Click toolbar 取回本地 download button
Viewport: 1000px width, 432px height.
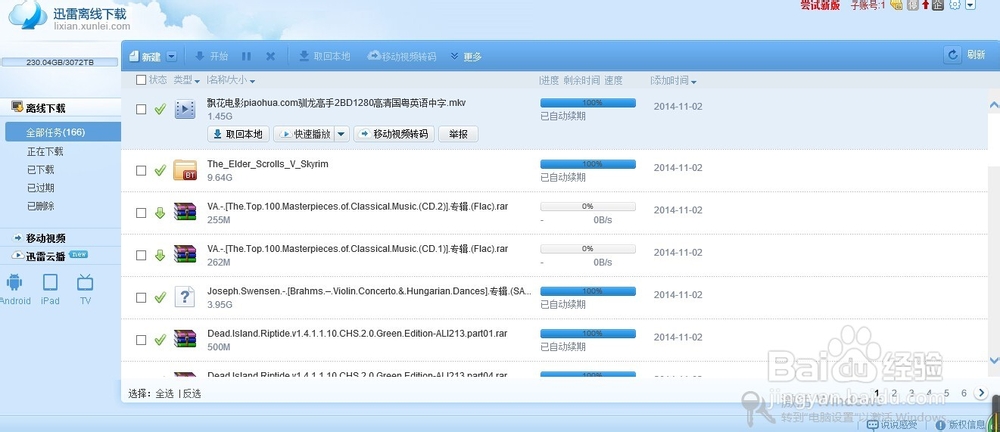(x=325, y=56)
